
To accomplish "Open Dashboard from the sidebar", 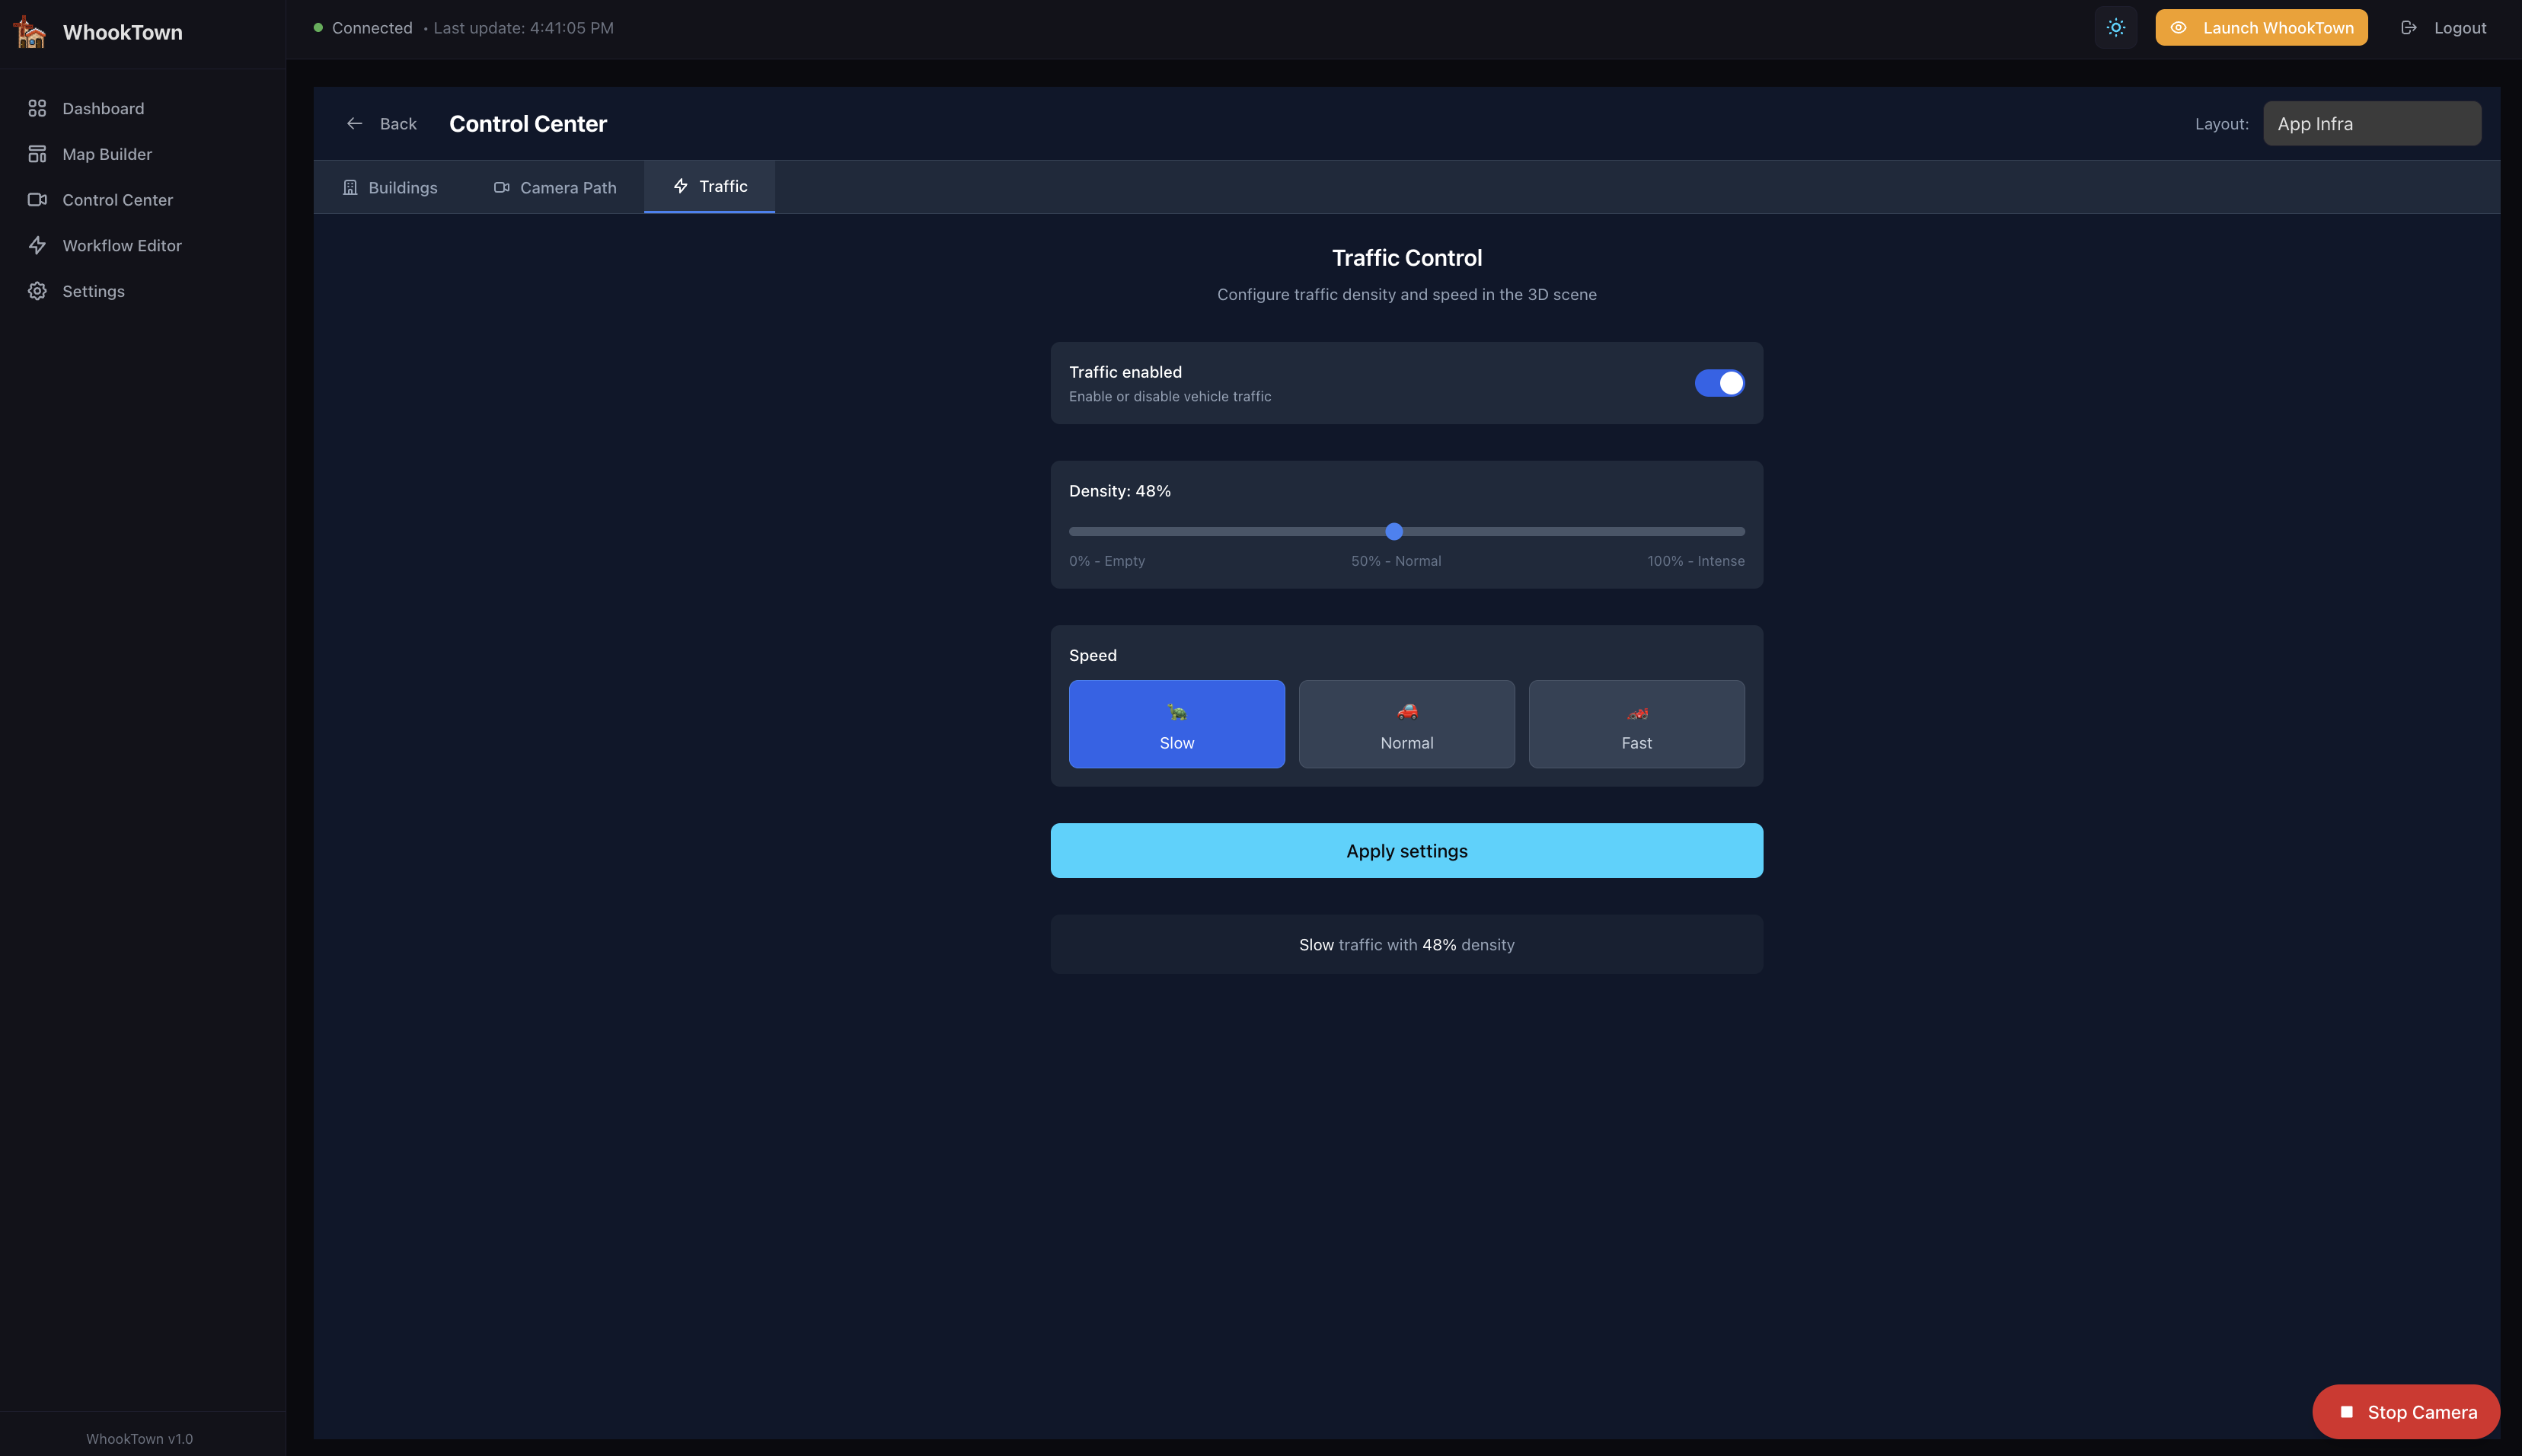I will 102,108.
